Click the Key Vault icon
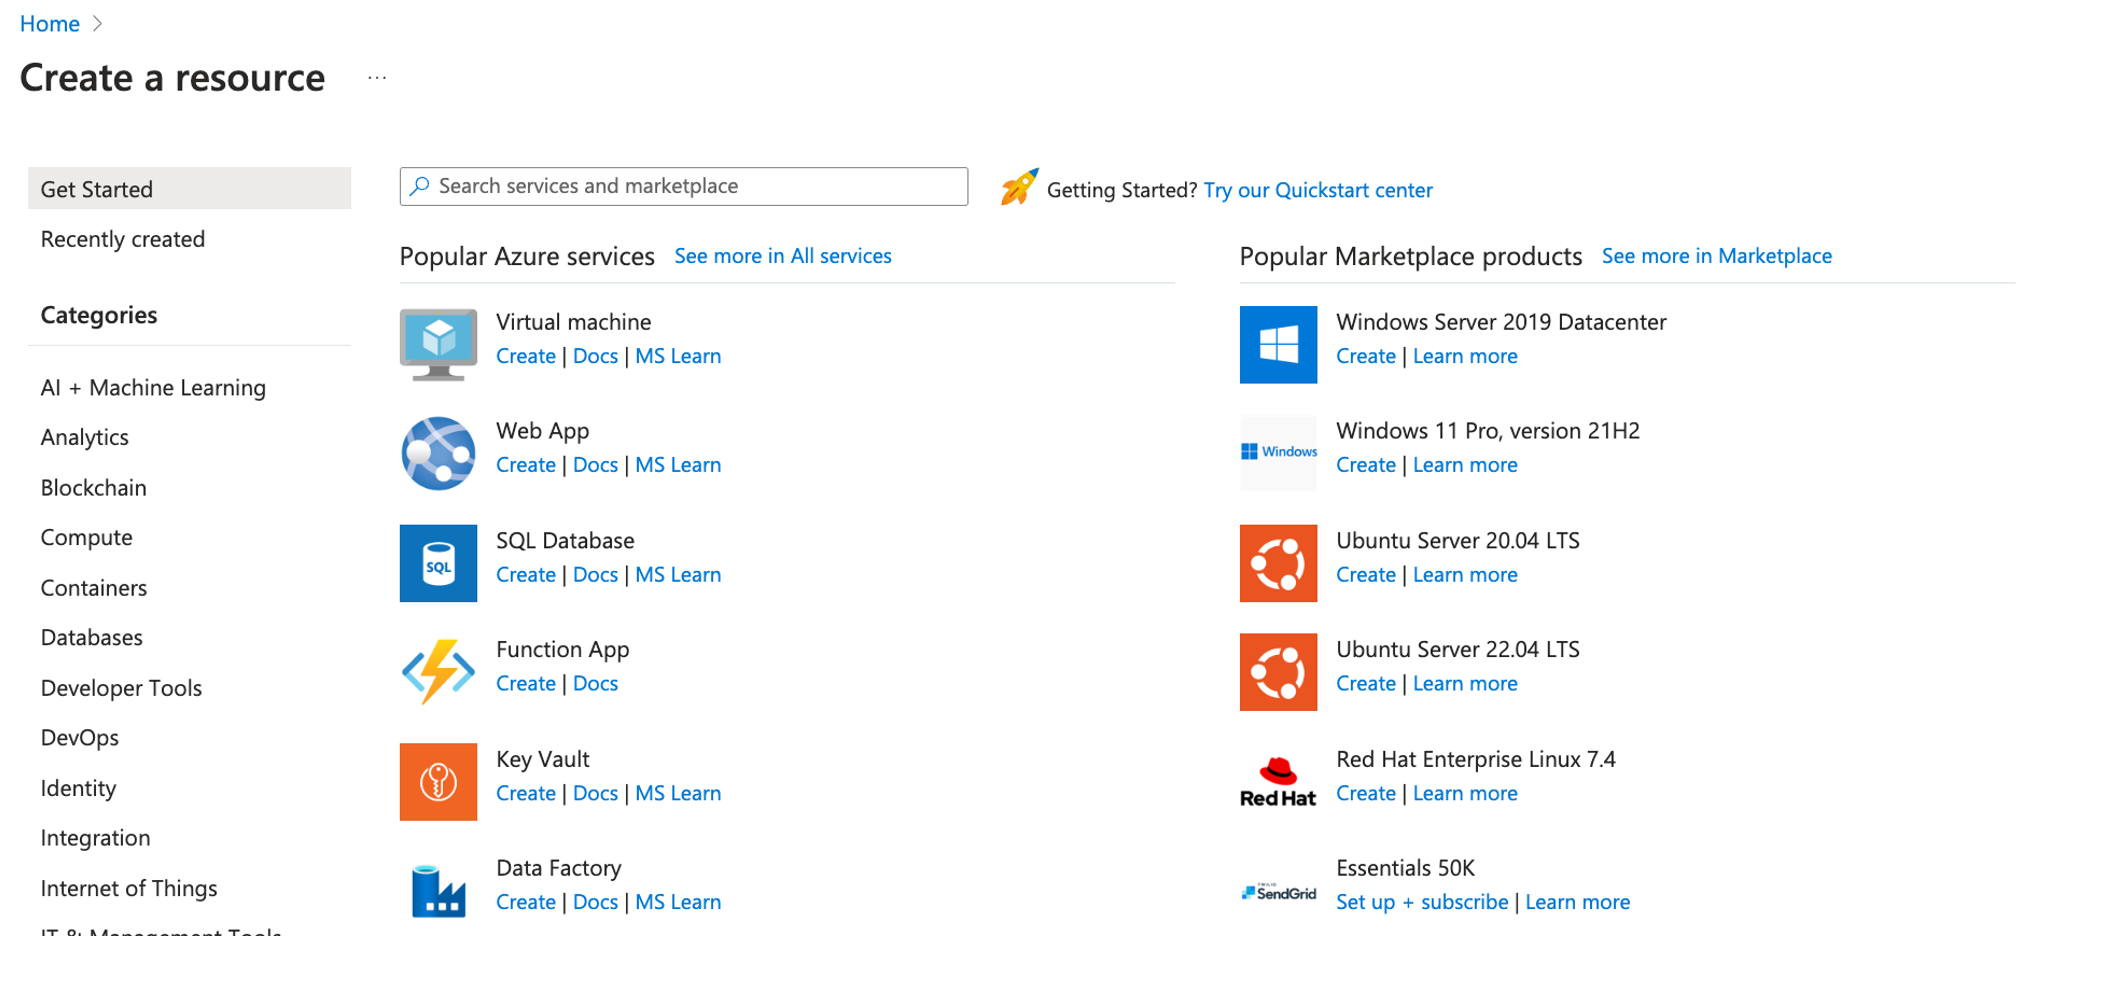The image size is (2107, 982). pos(438,781)
